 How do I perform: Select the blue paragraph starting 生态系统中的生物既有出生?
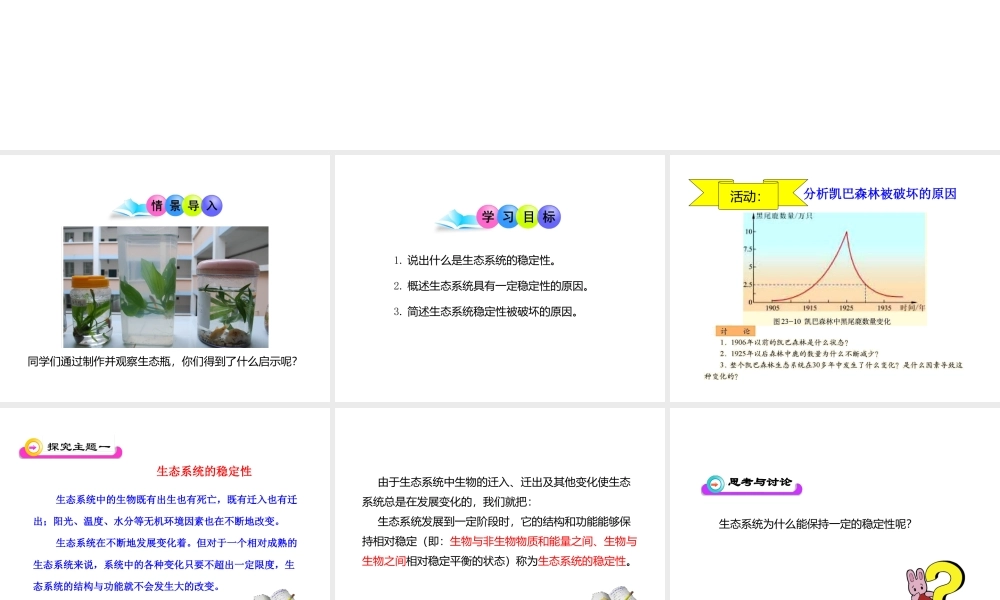point(165,510)
